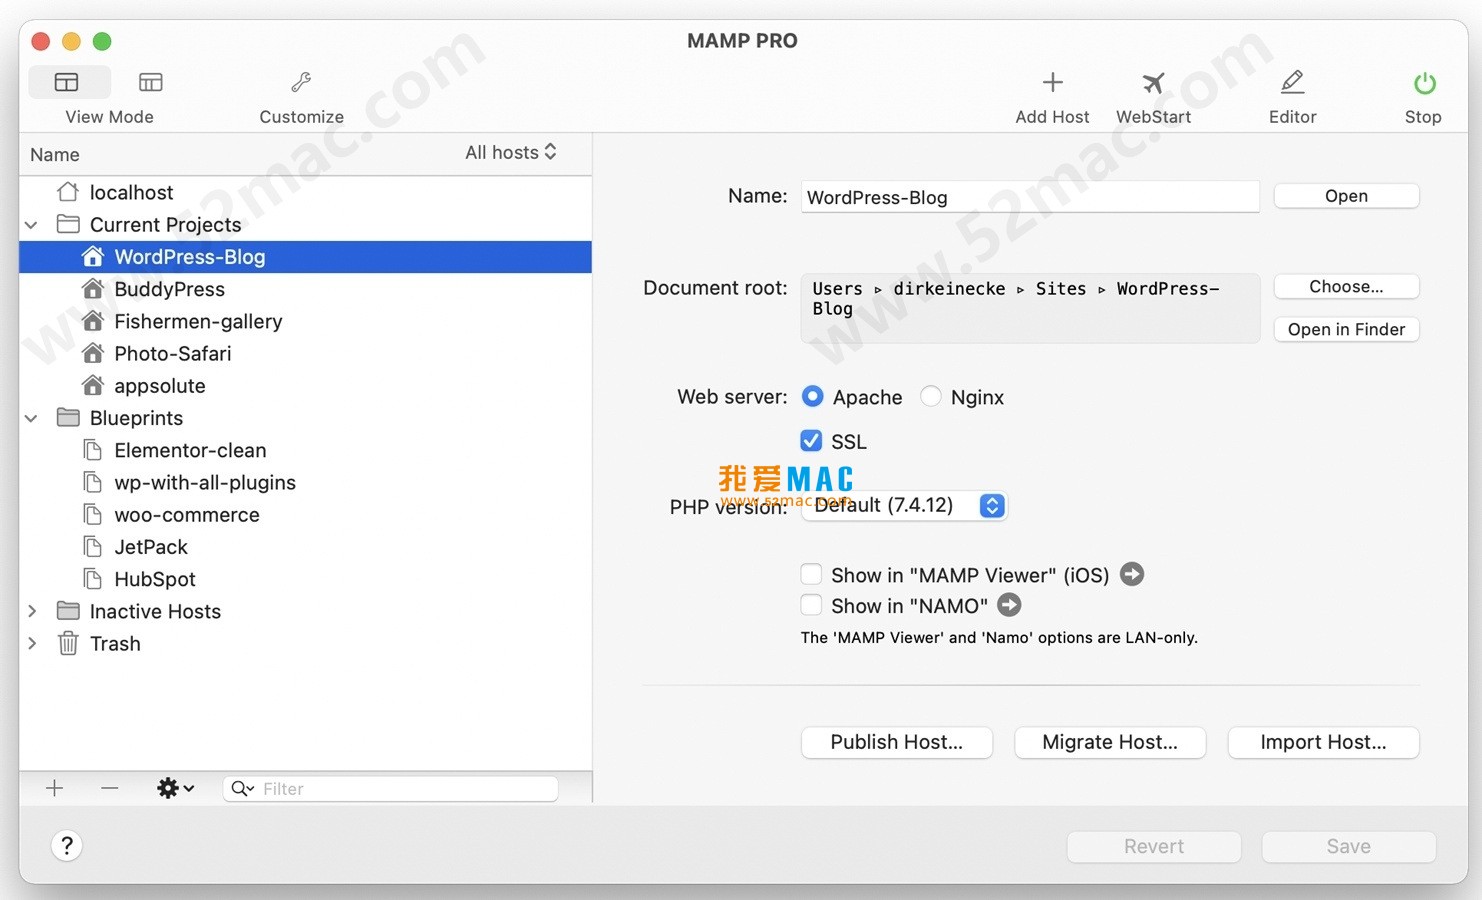Screen dimensions: 1482x900
Task: Launch WebStart airplane icon
Action: click(1153, 82)
